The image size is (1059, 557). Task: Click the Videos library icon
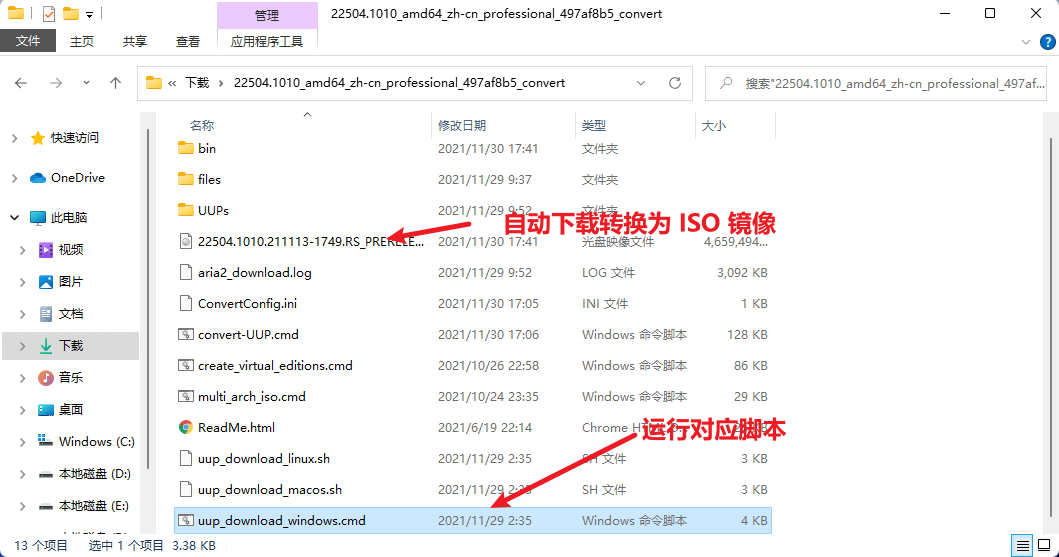coord(46,250)
